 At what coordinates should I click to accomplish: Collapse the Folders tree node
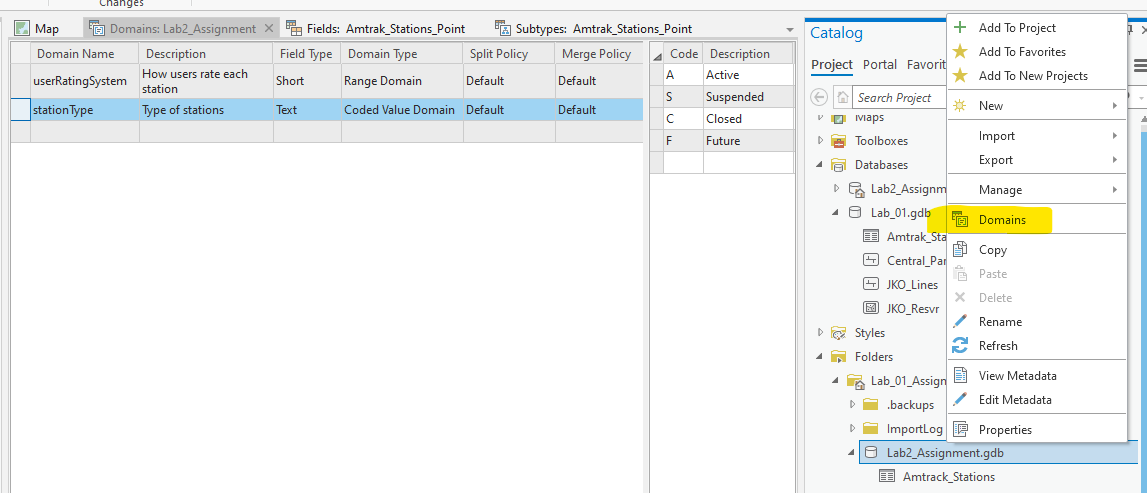click(x=821, y=357)
